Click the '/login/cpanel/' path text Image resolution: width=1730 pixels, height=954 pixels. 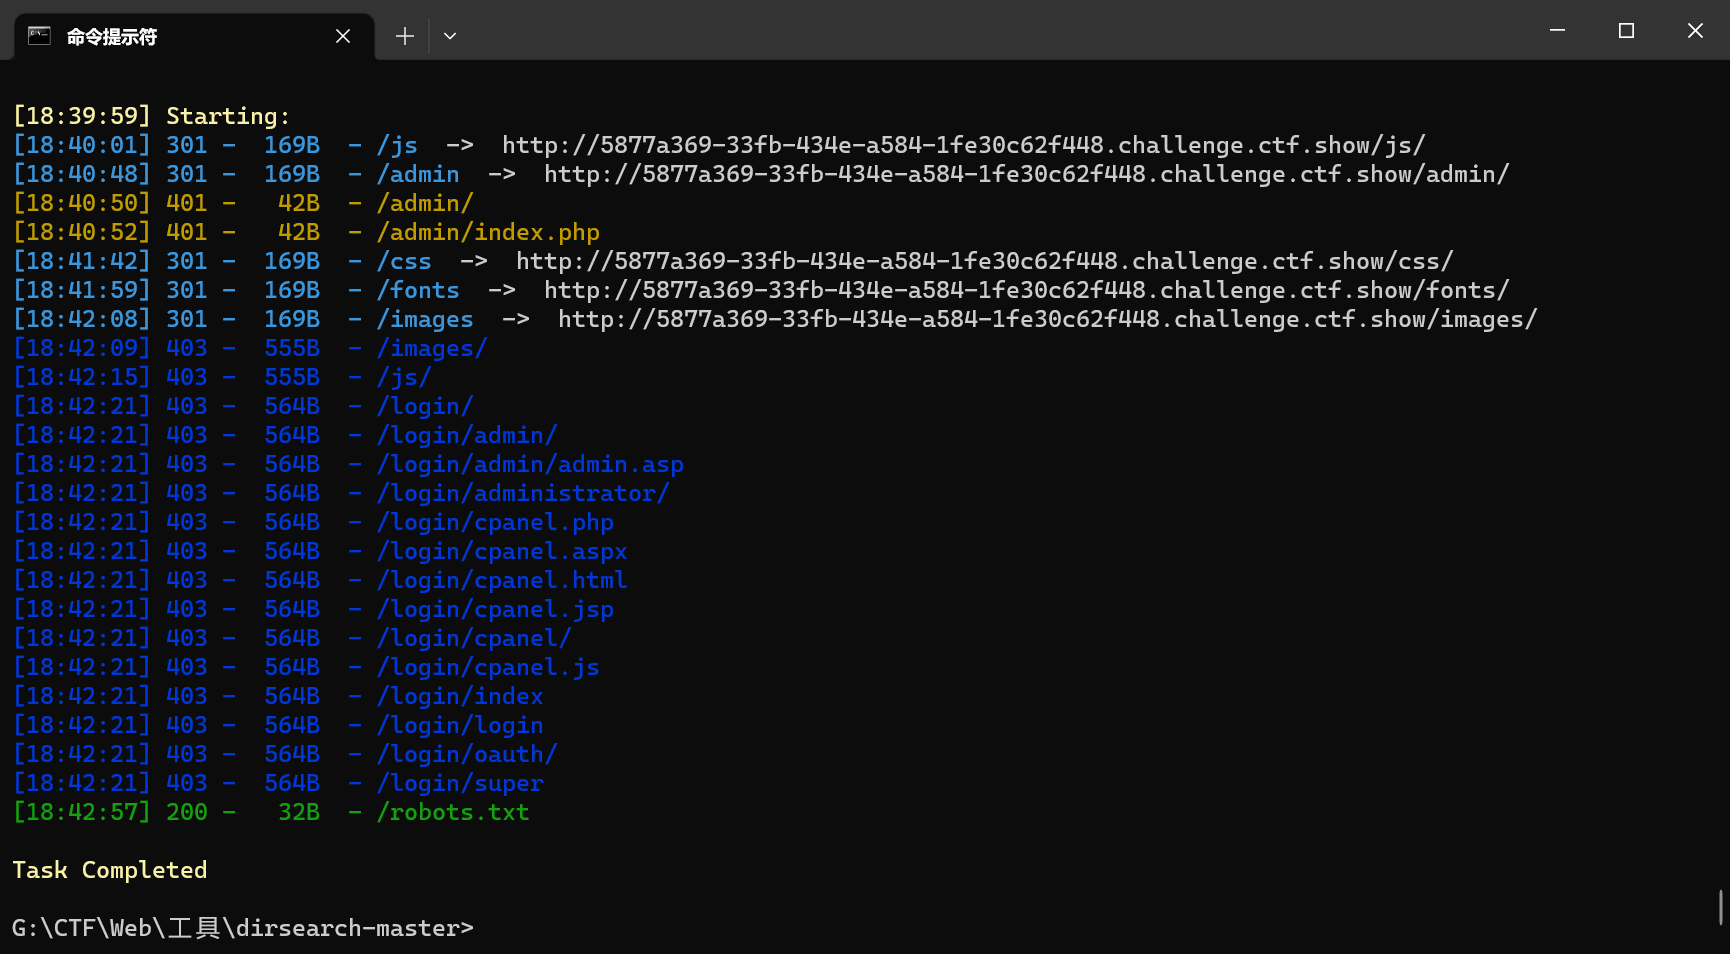[x=474, y=638]
